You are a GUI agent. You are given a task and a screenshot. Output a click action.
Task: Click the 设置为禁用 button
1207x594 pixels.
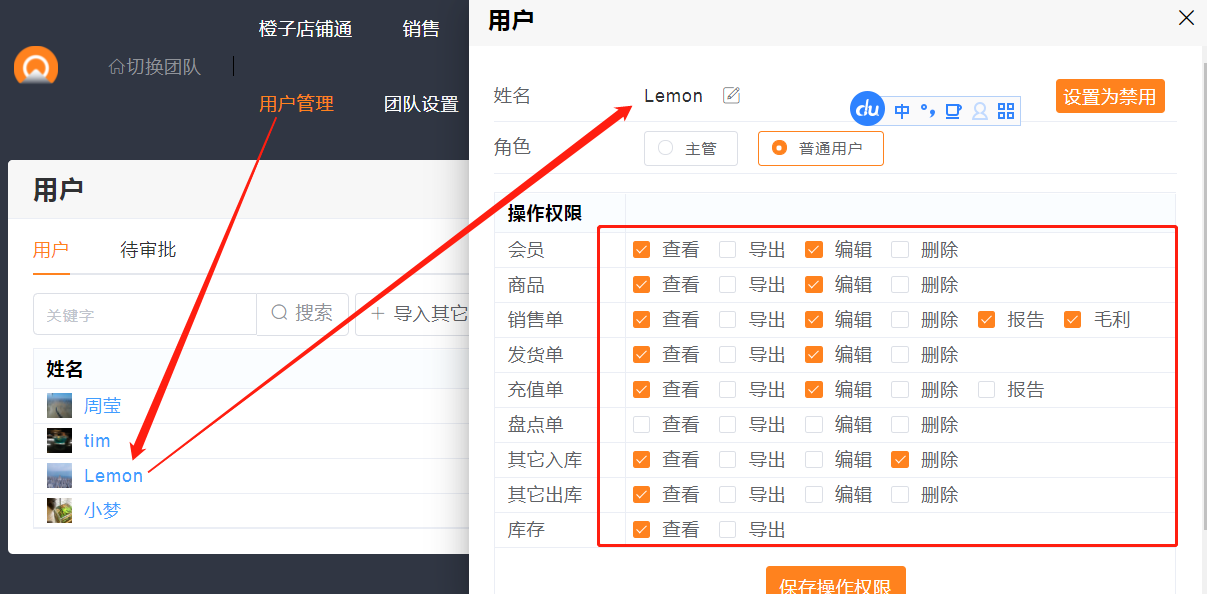1109,97
